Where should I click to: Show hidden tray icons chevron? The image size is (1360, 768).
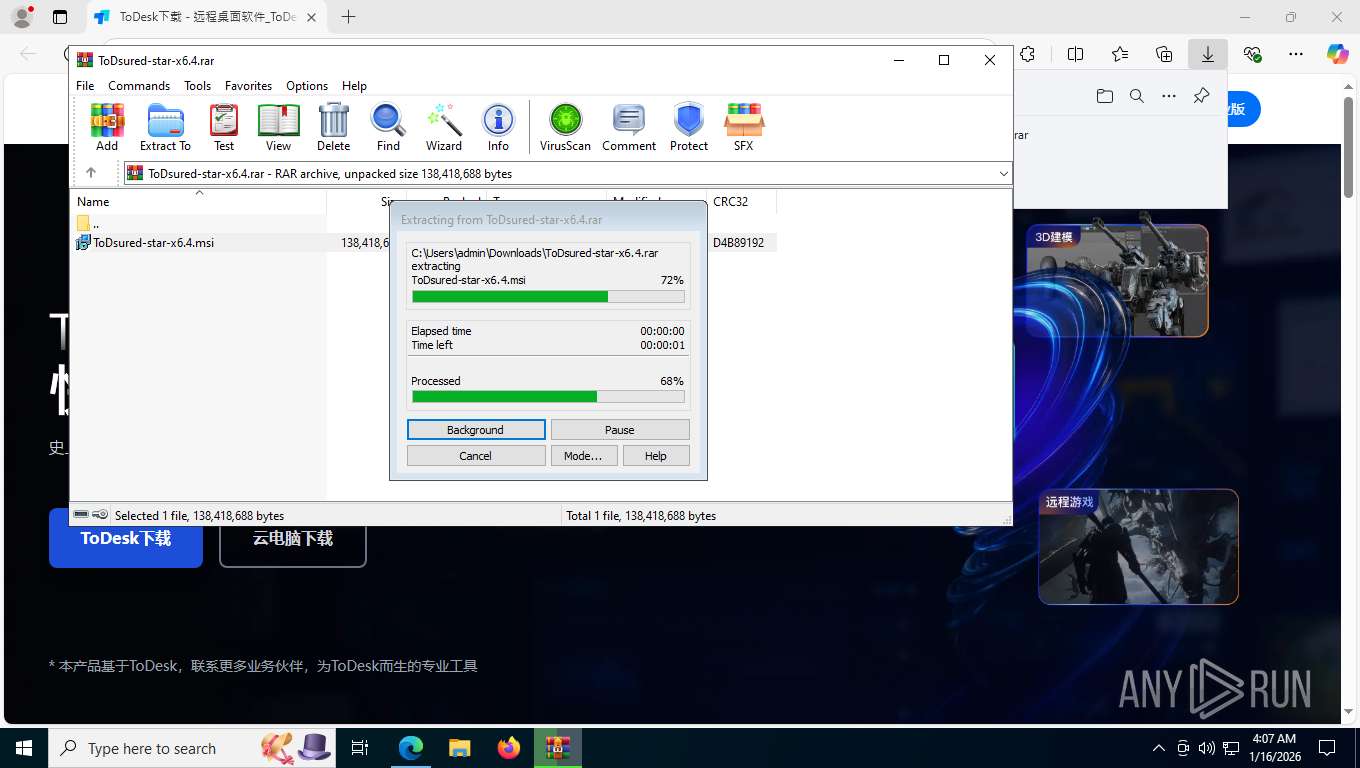pyautogui.click(x=1159, y=748)
